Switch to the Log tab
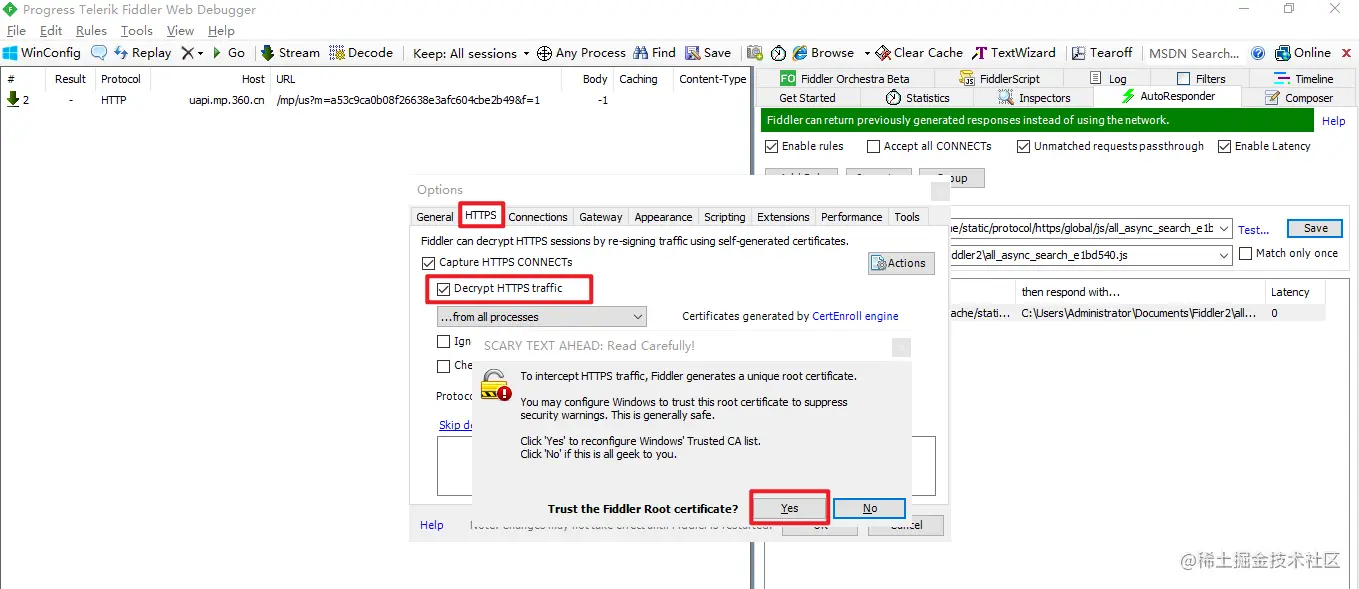This screenshot has height=589, width=1359. 1107,78
